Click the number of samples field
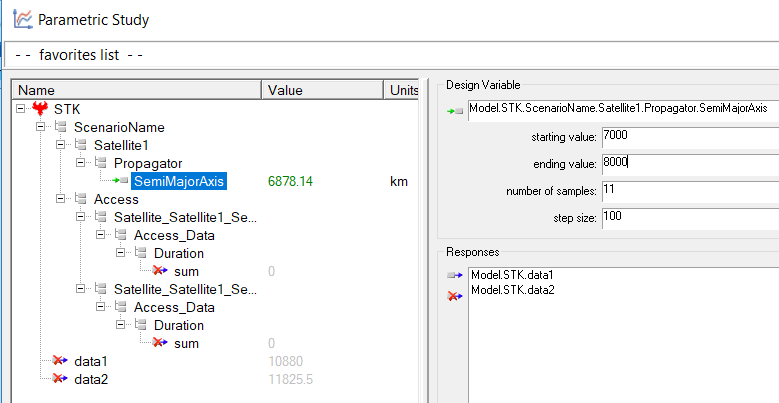This screenshot has height=403, width=779. 691,191
